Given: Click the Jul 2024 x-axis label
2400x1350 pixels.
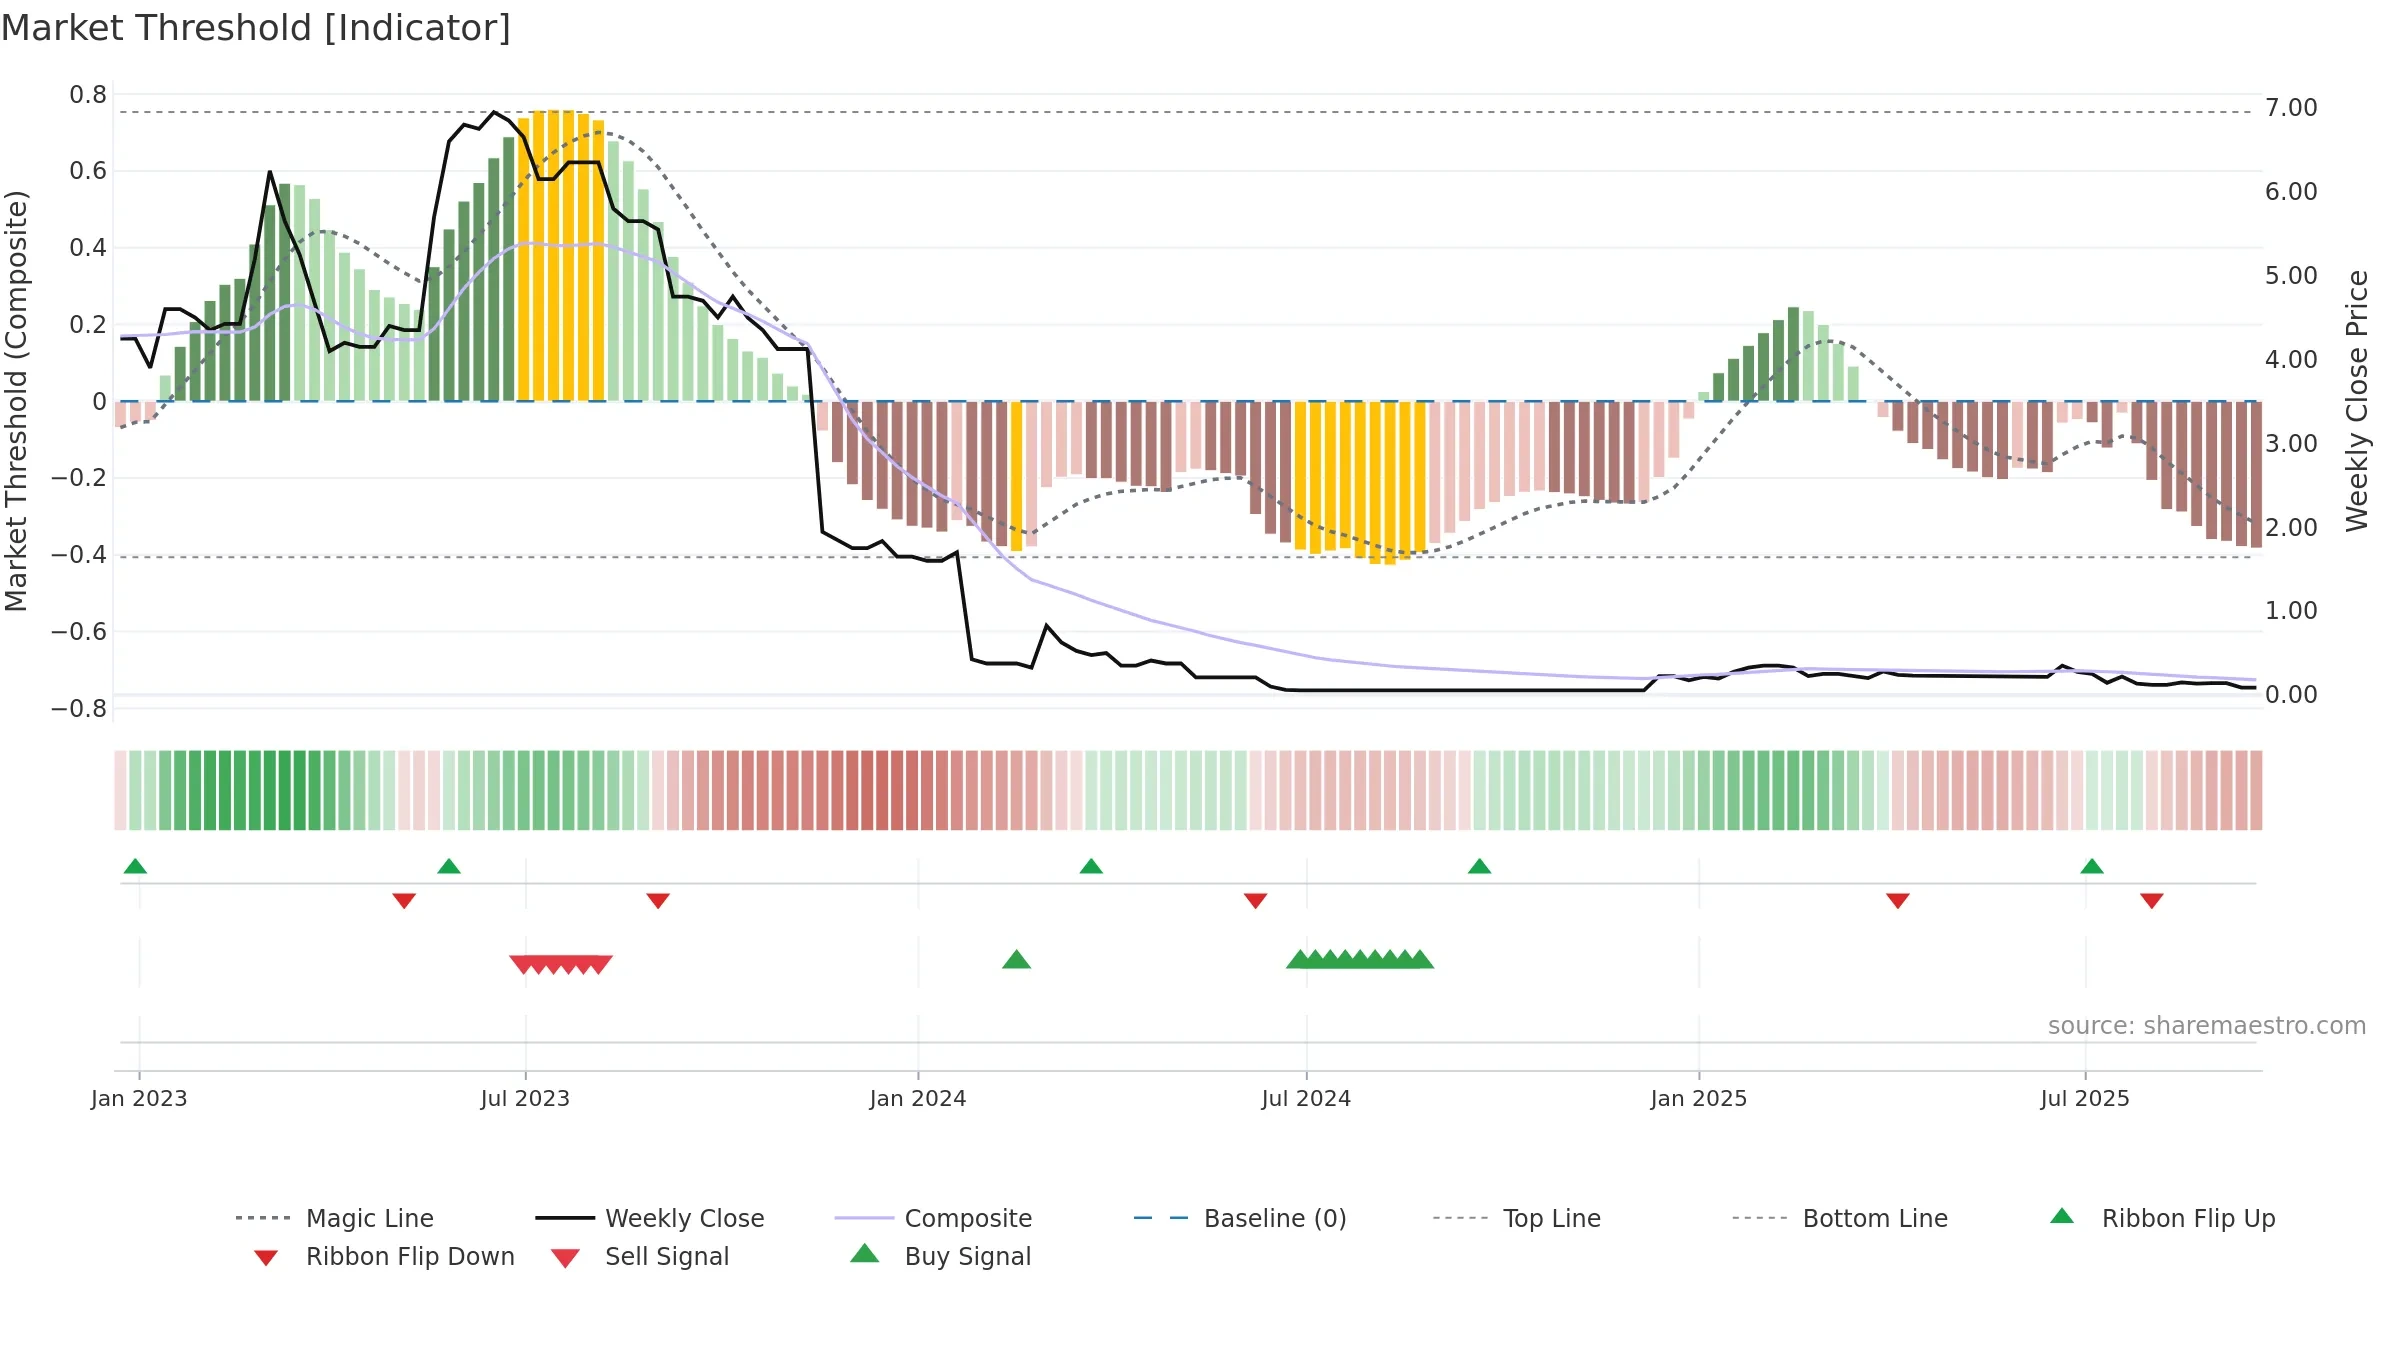Looking at the screenshot, I should point(1306,1099).
